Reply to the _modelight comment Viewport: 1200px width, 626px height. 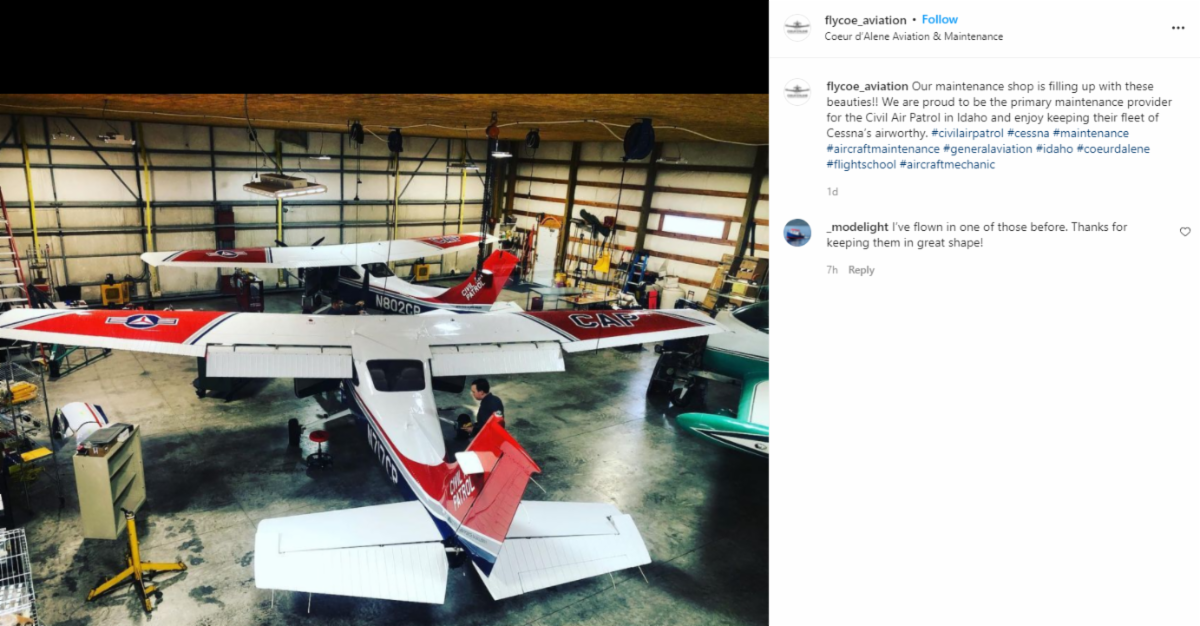(x=861, y=270)
